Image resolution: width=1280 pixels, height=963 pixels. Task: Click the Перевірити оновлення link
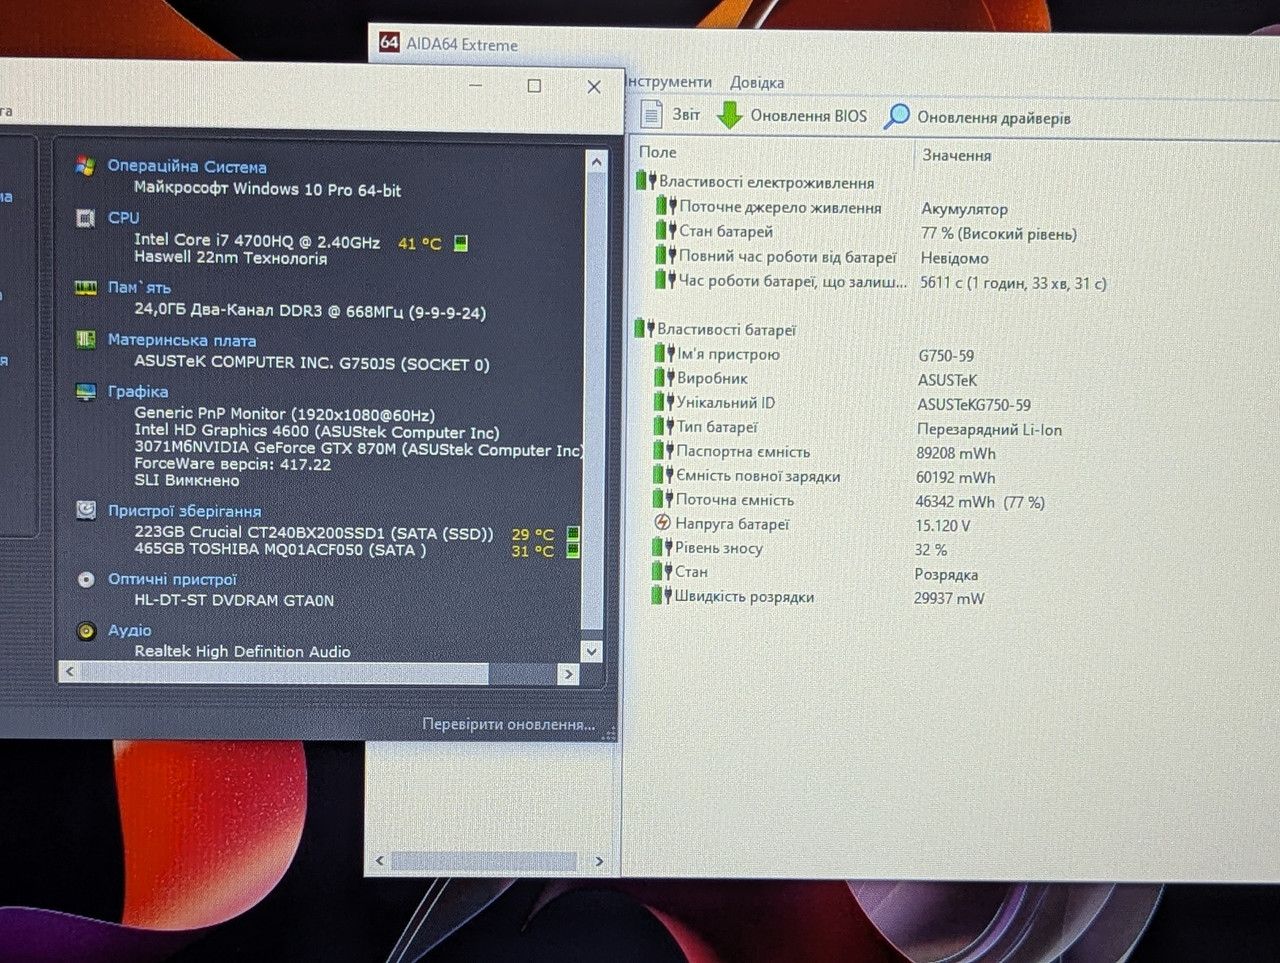point(508,724)
